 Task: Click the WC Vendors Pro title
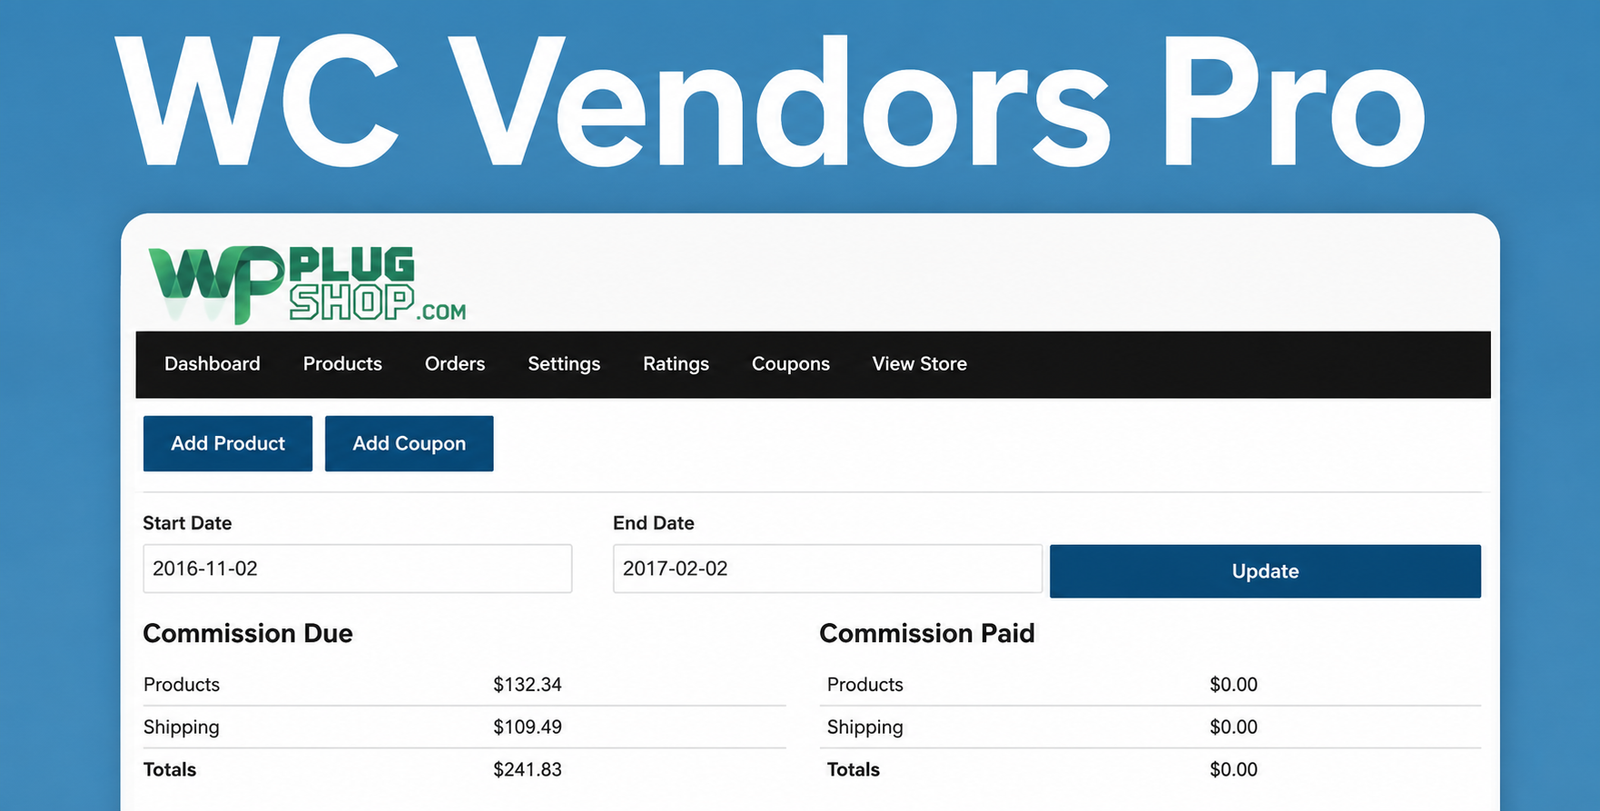point(770,103)
